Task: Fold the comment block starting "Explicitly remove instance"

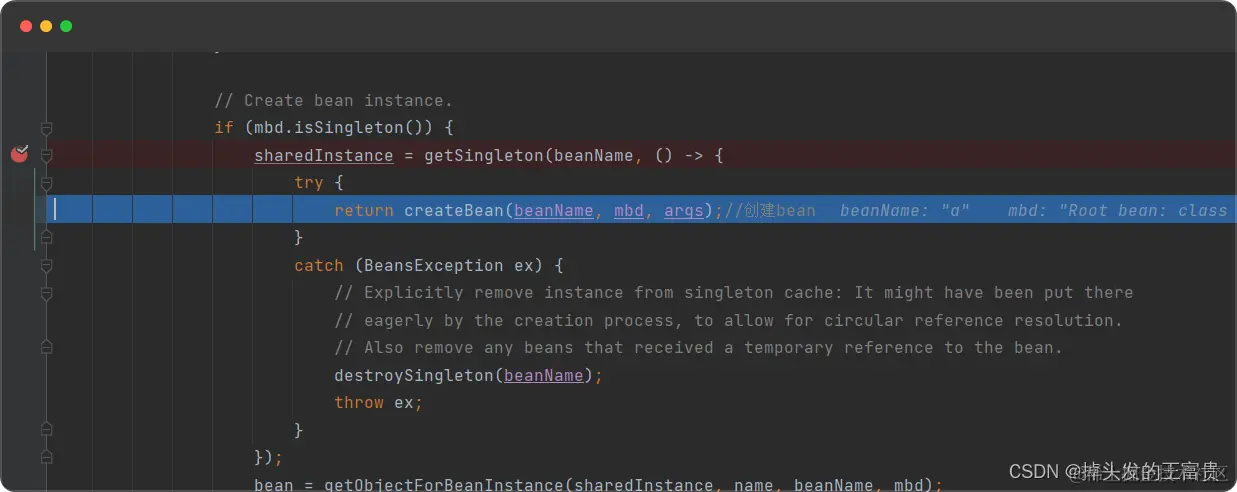Action: pyautogui.click(x=46, y=293)
